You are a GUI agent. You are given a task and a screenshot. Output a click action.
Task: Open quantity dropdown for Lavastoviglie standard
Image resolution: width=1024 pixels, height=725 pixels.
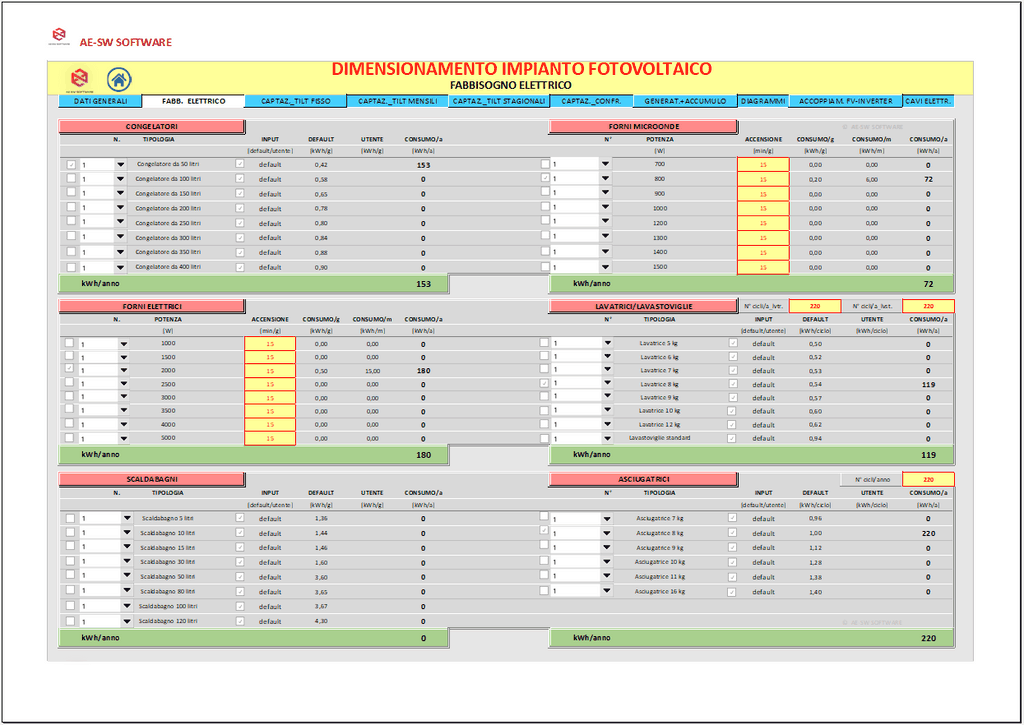point(605,438)
